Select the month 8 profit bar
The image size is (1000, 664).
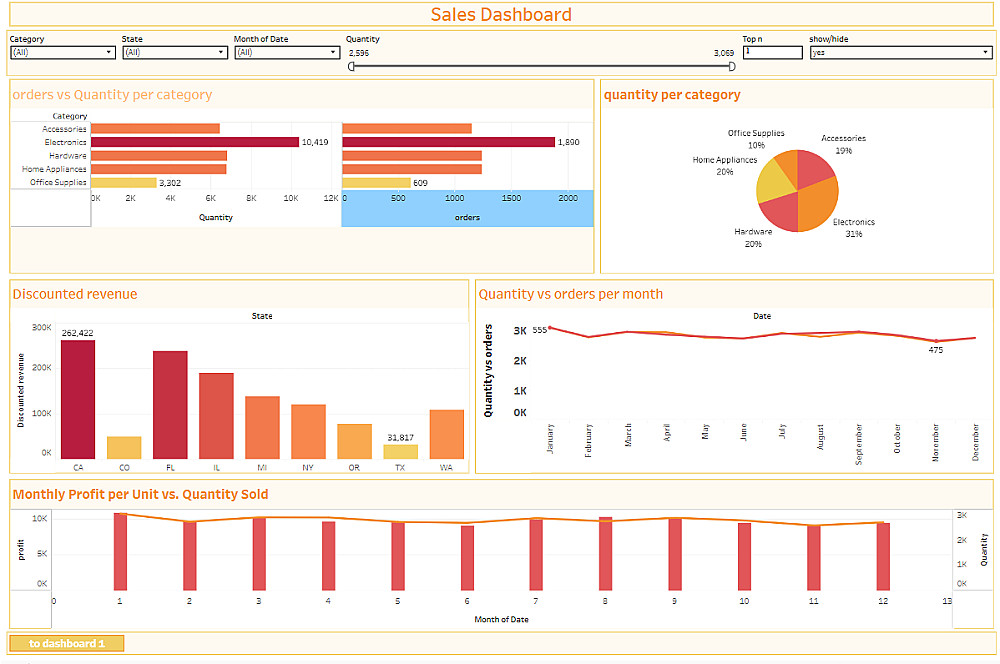point(605,554)
